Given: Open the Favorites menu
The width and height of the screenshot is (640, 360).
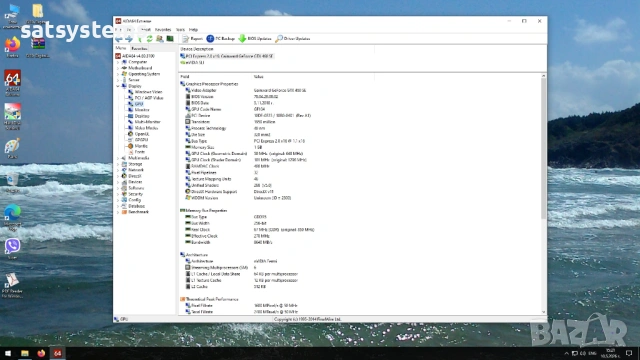Looking at the screenshot, I should tap(163, 30).
